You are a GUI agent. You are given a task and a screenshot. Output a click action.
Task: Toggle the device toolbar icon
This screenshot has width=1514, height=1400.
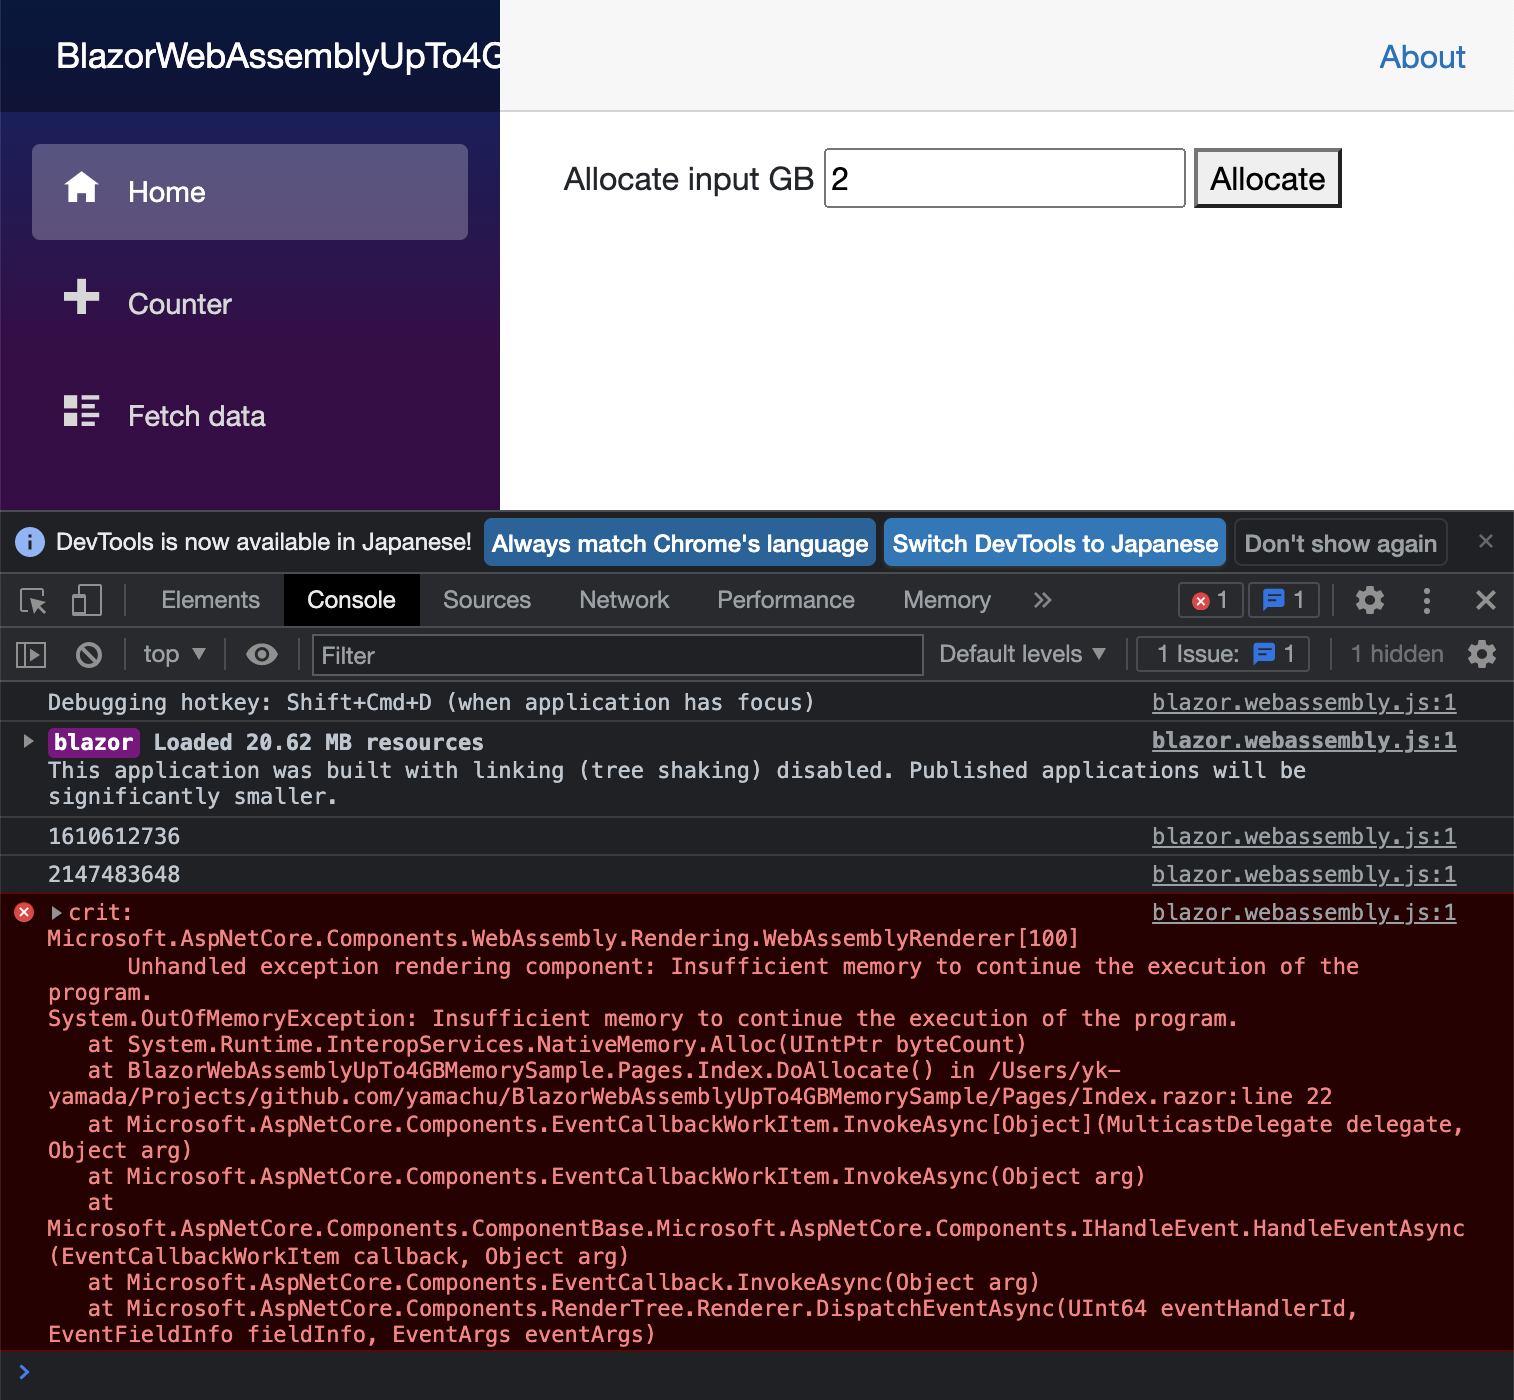pos(86,600)
